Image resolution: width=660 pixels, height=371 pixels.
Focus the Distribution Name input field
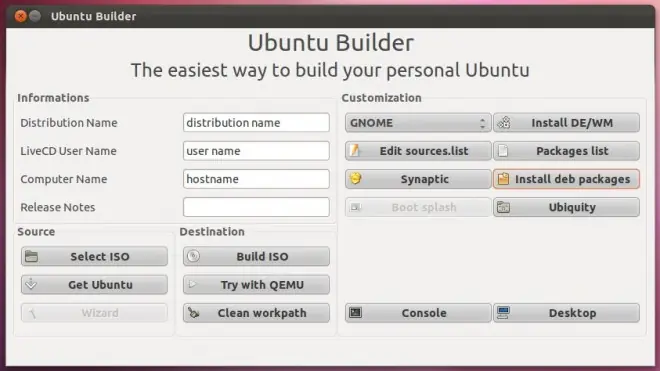point(256,123)
